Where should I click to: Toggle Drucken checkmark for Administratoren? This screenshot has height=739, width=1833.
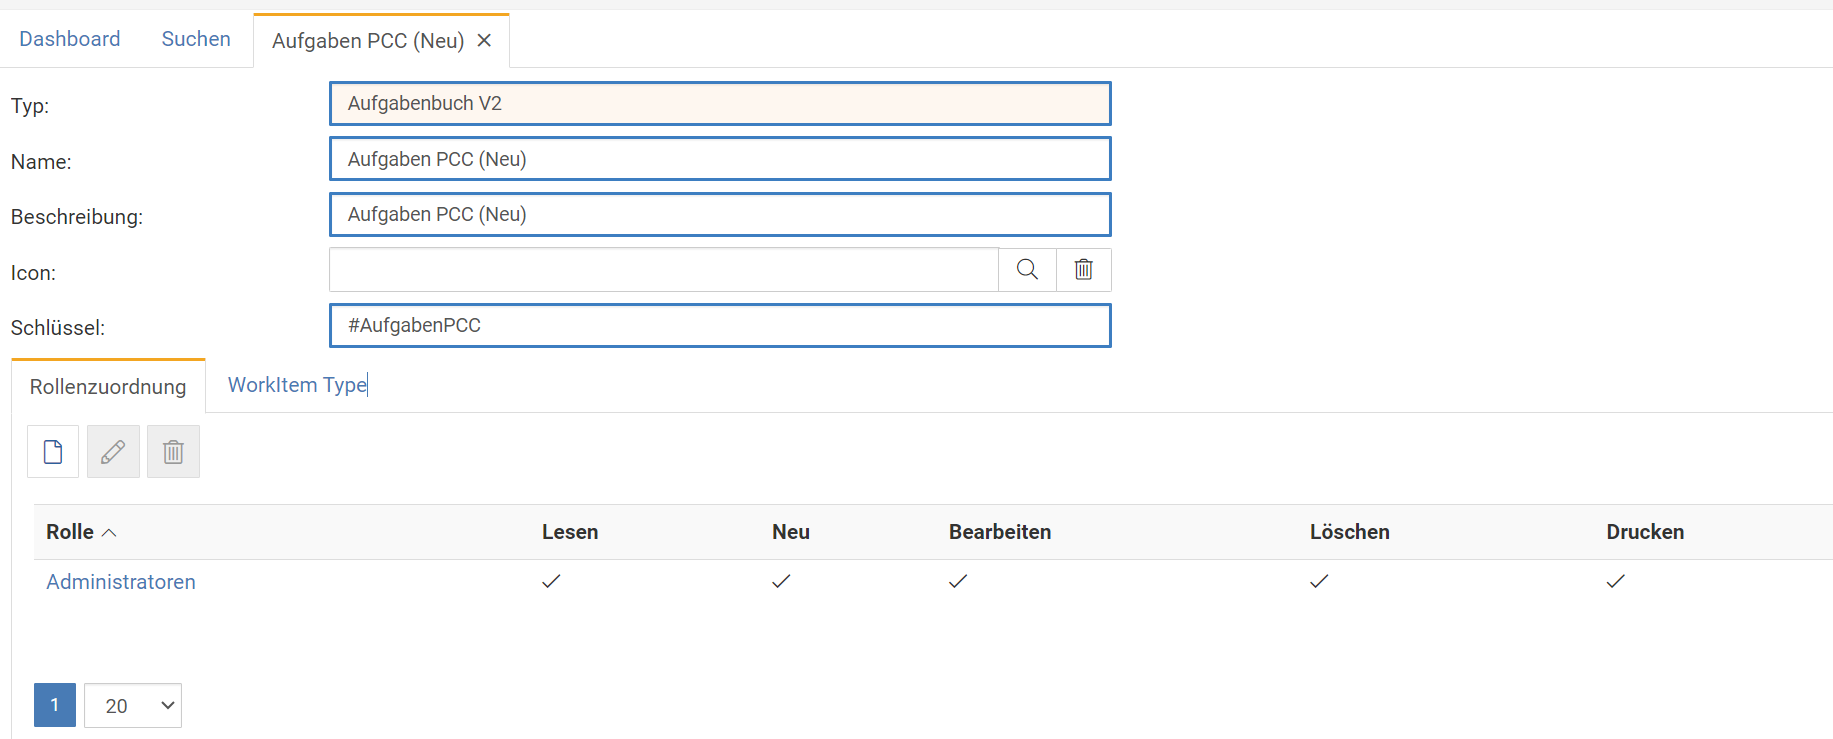point(1615,581)
